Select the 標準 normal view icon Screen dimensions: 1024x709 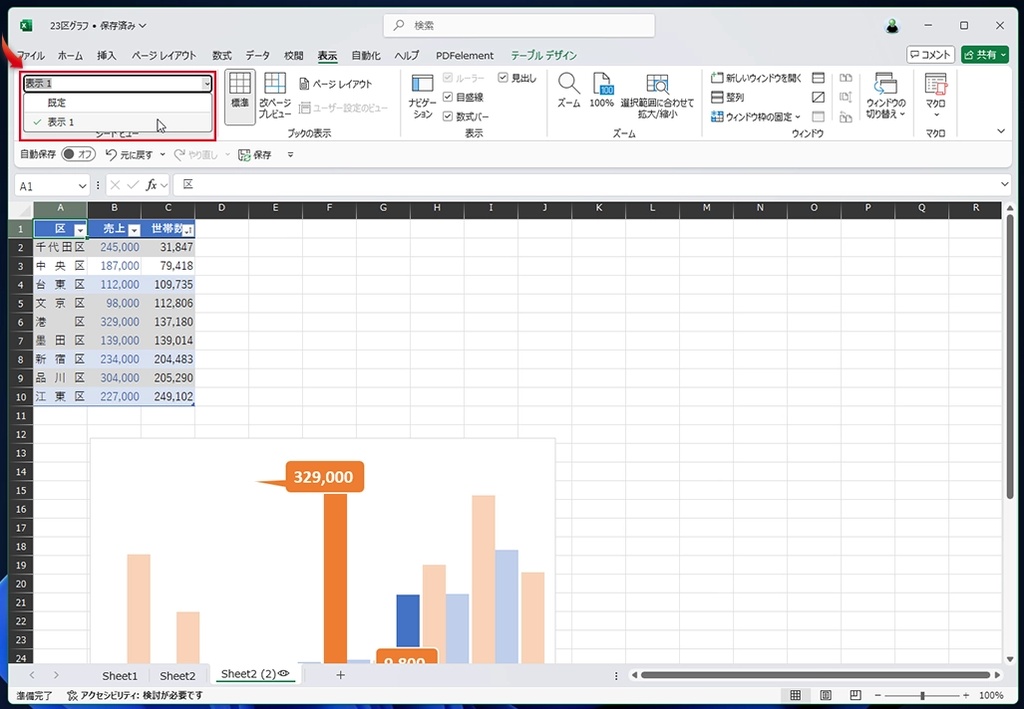pos(240,97)
